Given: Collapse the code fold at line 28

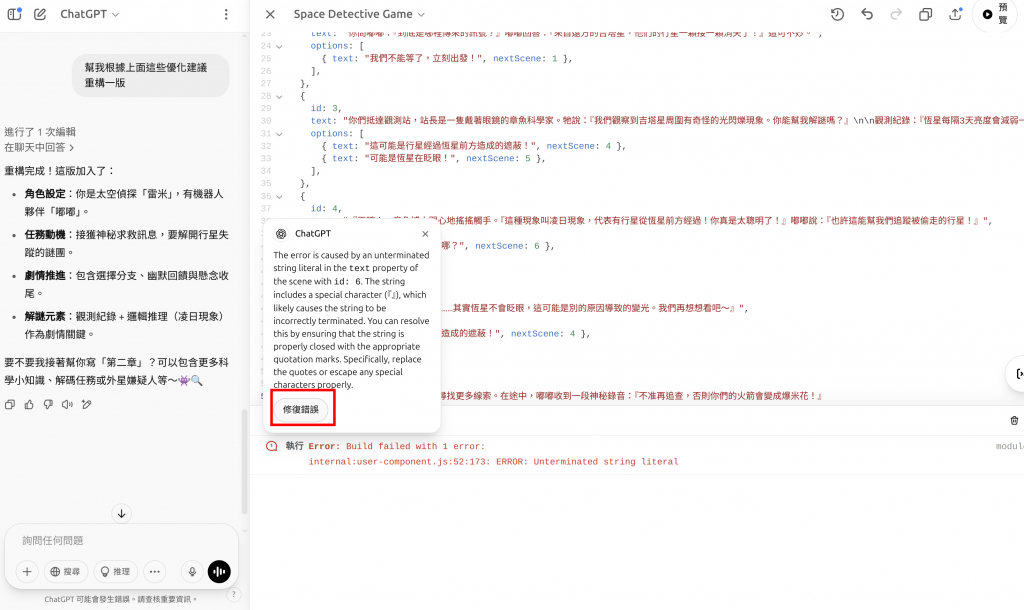Looking at the screenshot, I should click(x=280, y=97).
